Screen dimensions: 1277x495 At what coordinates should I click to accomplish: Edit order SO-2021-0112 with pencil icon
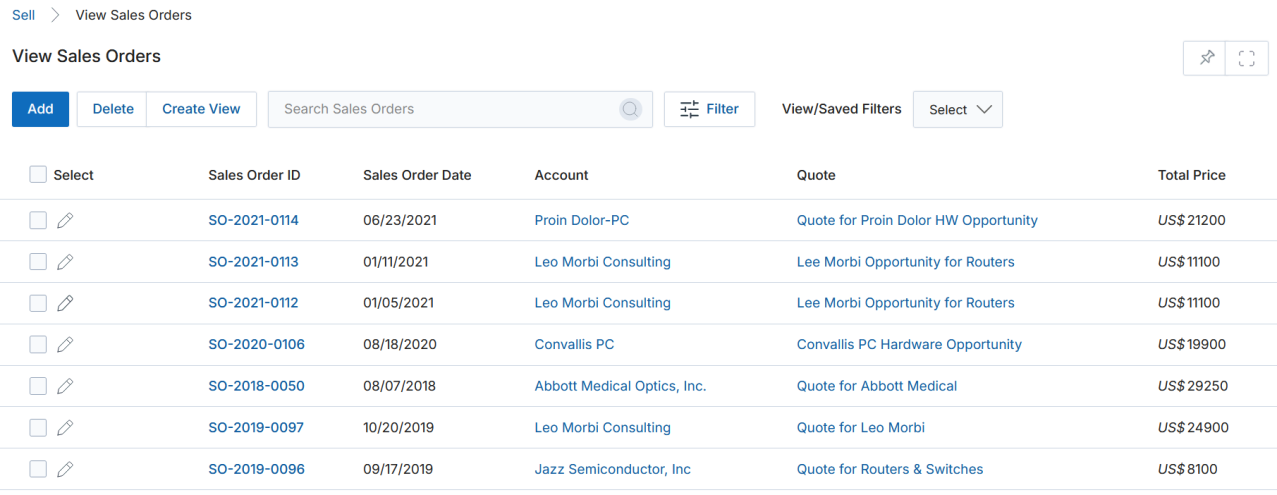(x=65, y=303)
